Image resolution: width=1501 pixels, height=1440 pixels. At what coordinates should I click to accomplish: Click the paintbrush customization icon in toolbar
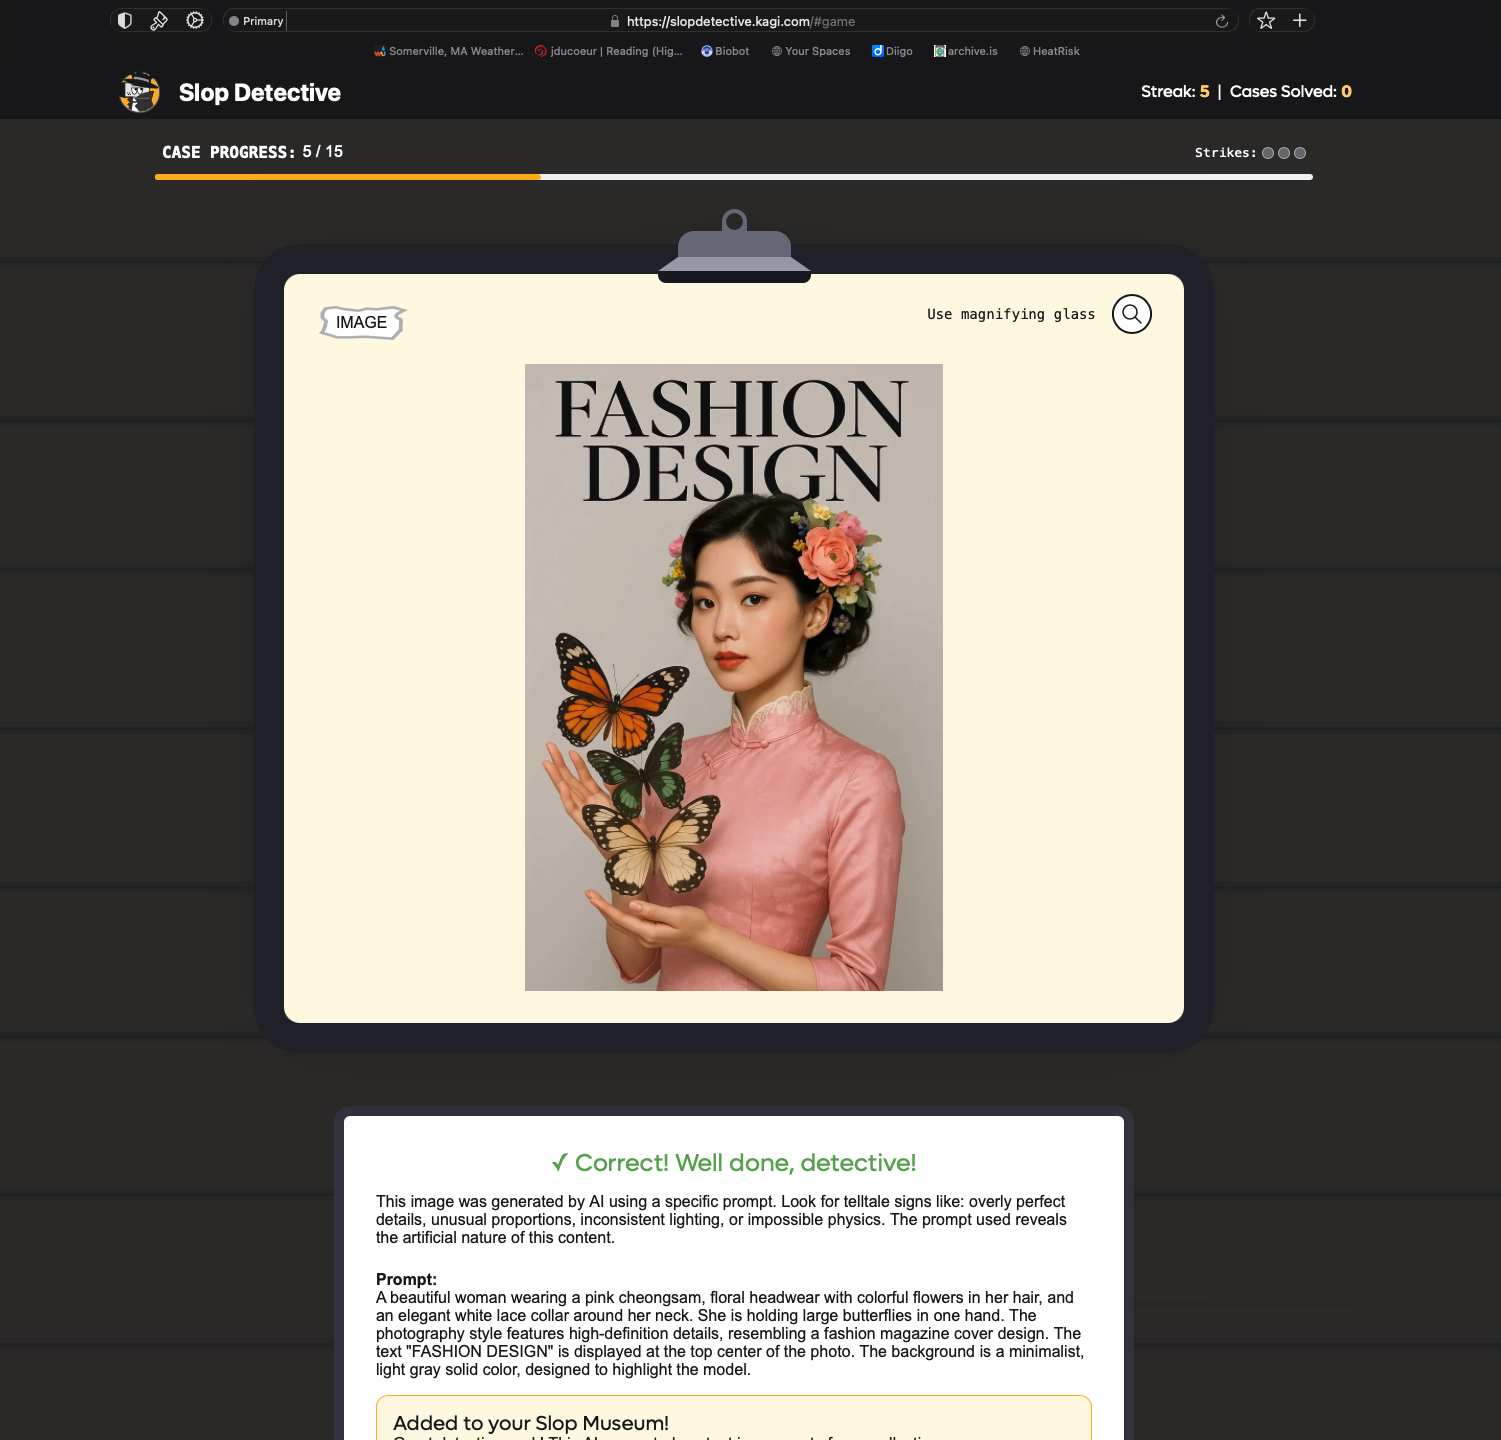(159, 21)
